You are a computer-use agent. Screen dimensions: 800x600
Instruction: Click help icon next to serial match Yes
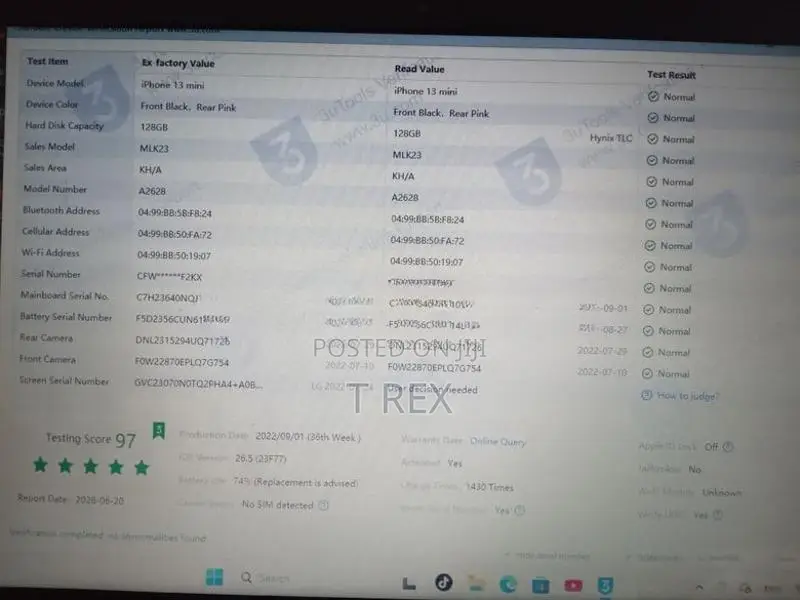pyautogui.click(x=519, y=510)
